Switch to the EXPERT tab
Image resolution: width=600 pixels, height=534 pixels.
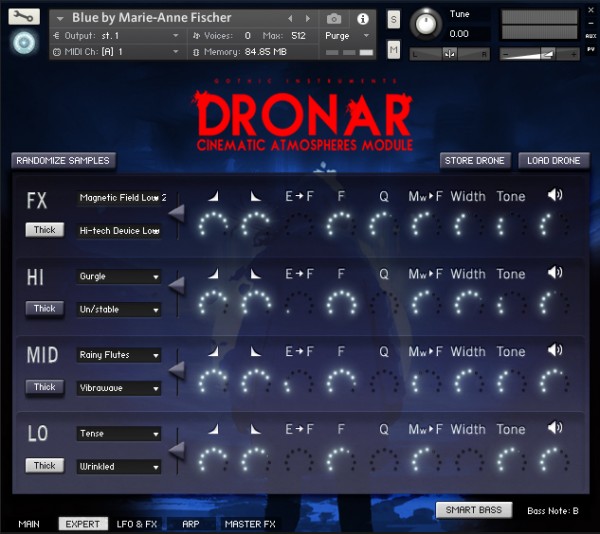[83, 524]
